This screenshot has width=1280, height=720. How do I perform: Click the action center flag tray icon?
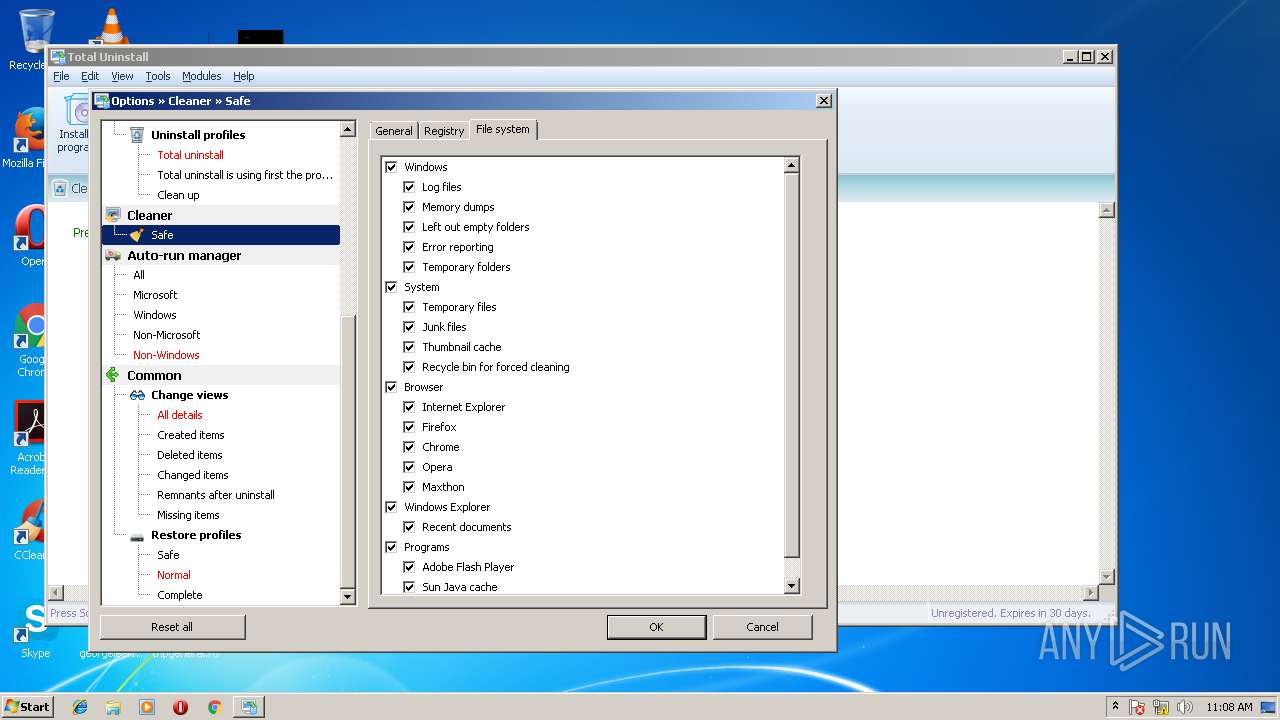(x=1137, y=707)
